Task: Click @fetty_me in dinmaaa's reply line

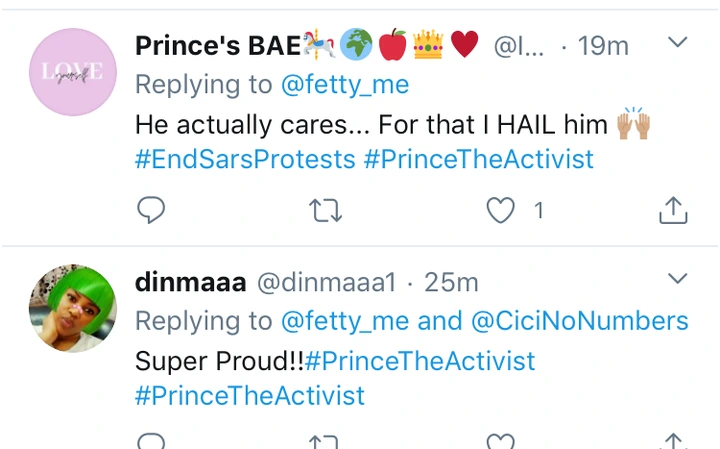Action: [x=345, y=321]
